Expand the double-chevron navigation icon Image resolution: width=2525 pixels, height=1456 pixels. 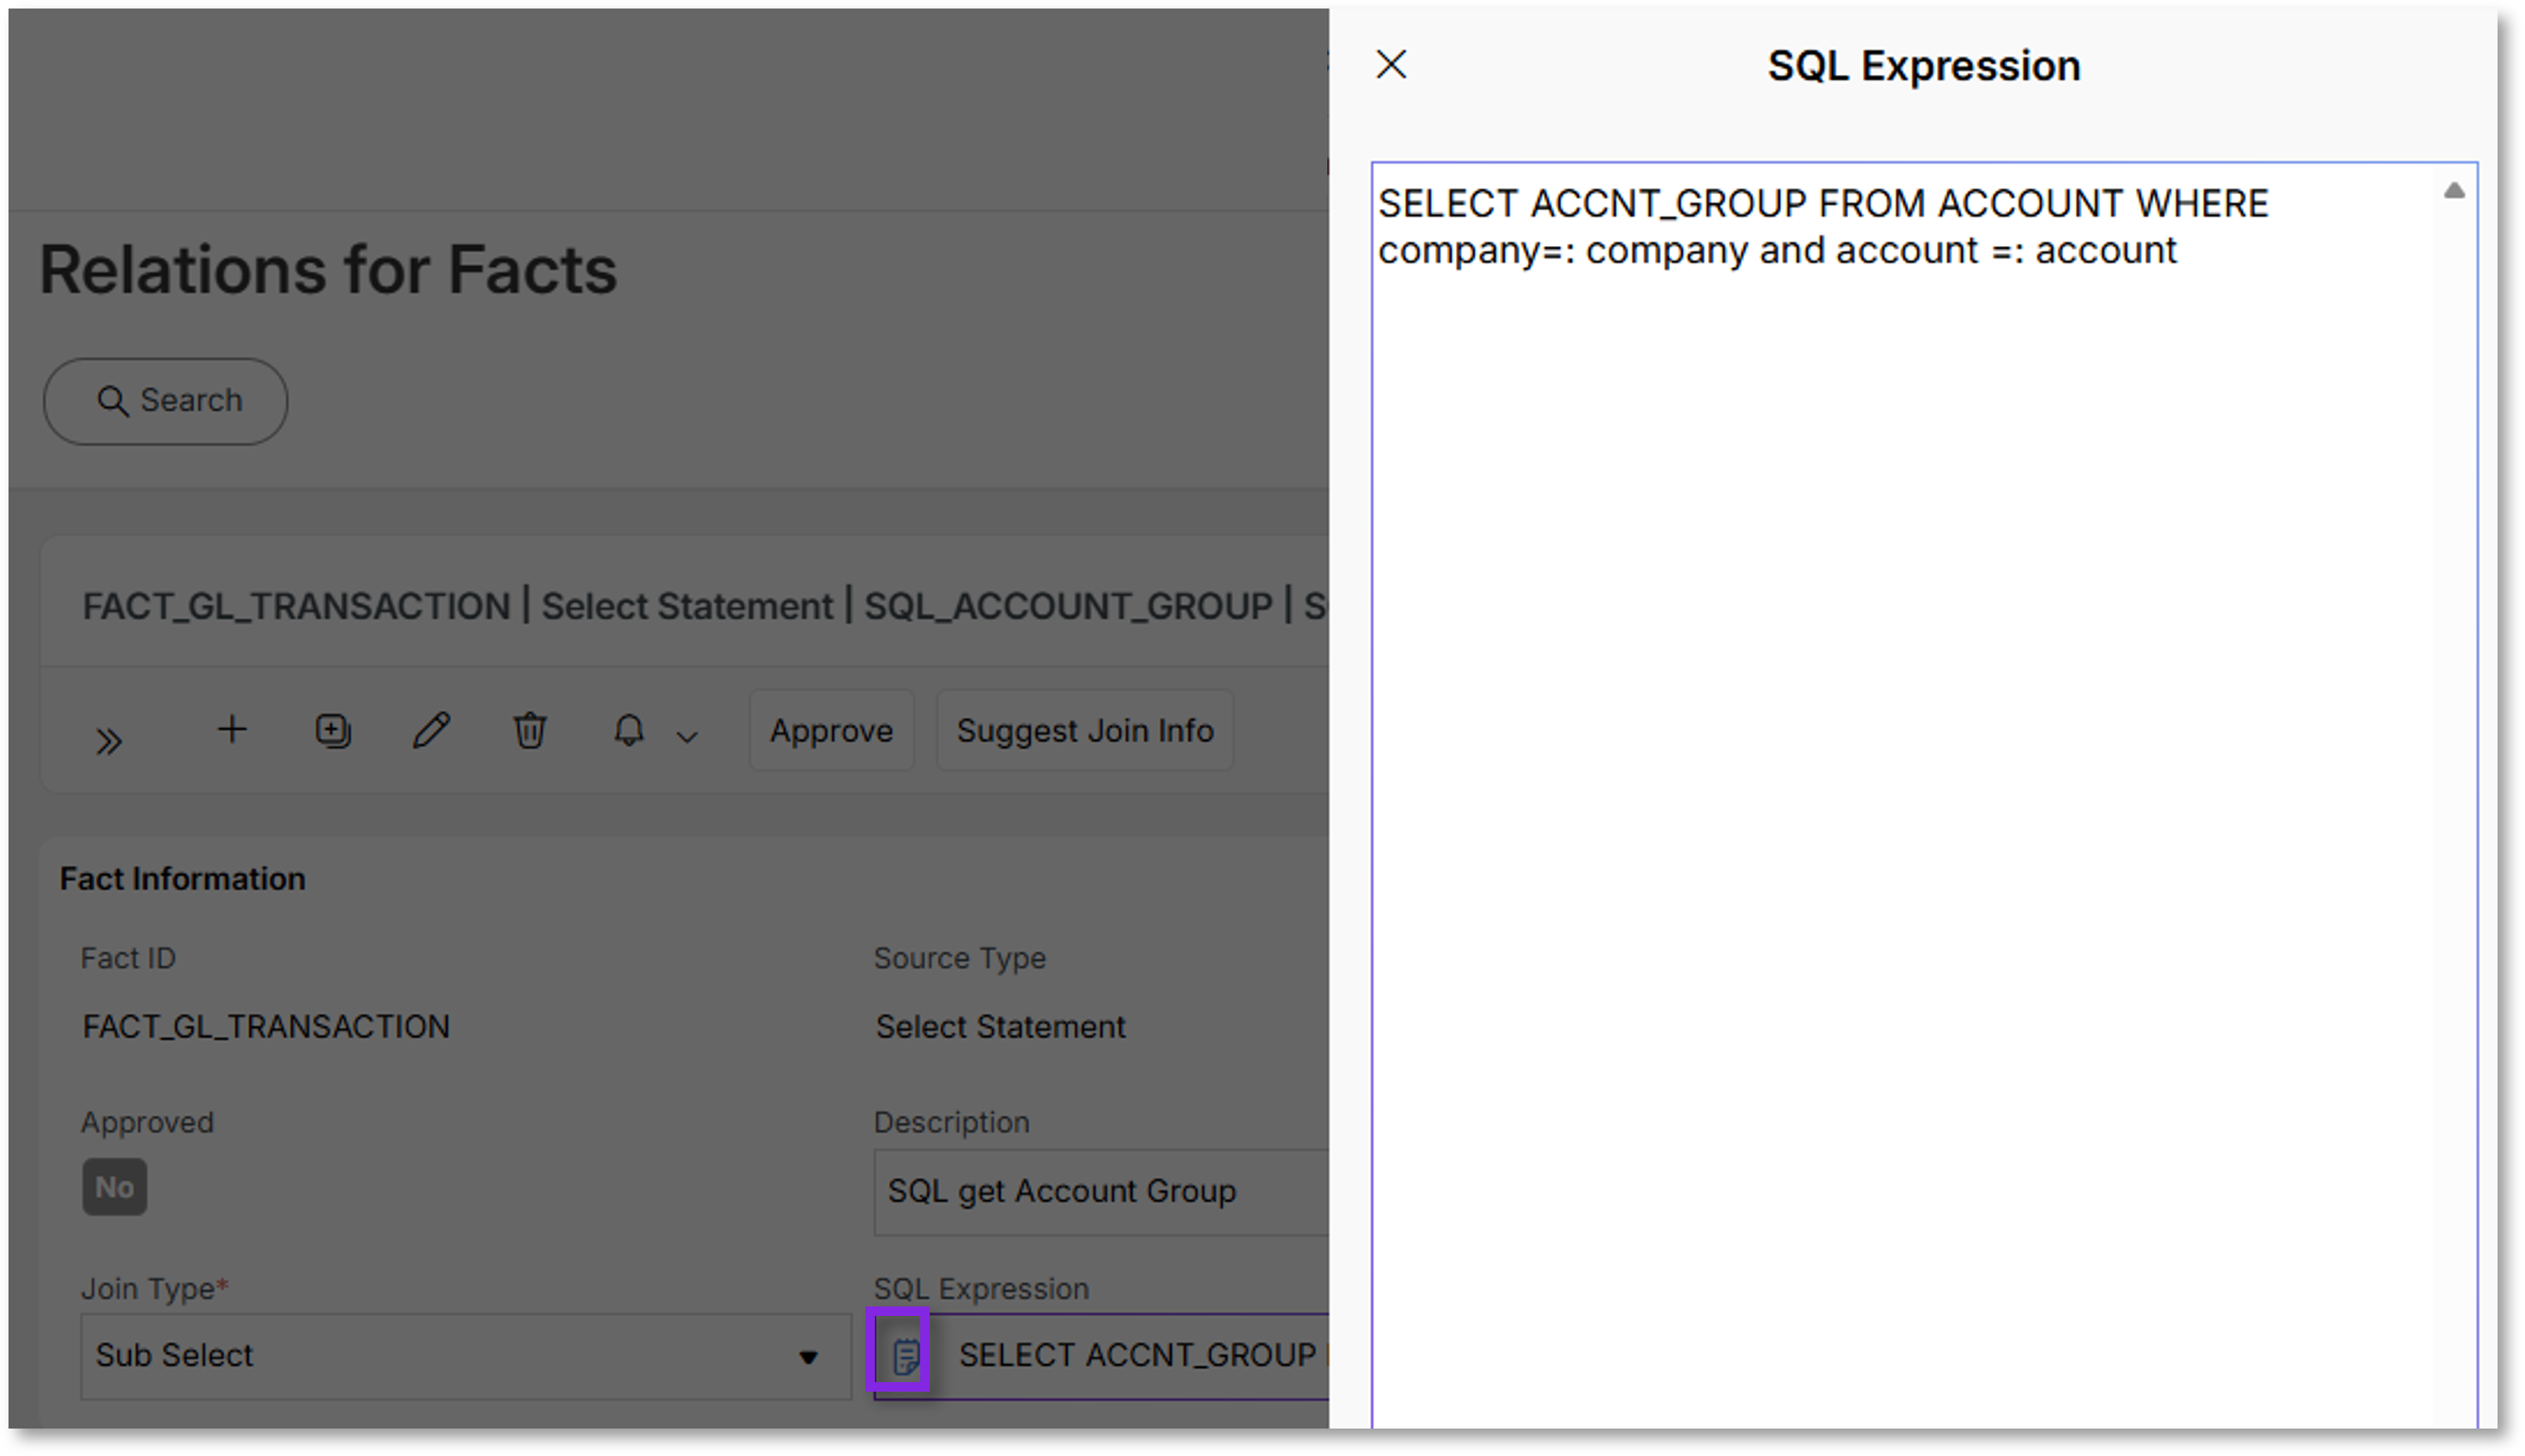pos(109,741)
